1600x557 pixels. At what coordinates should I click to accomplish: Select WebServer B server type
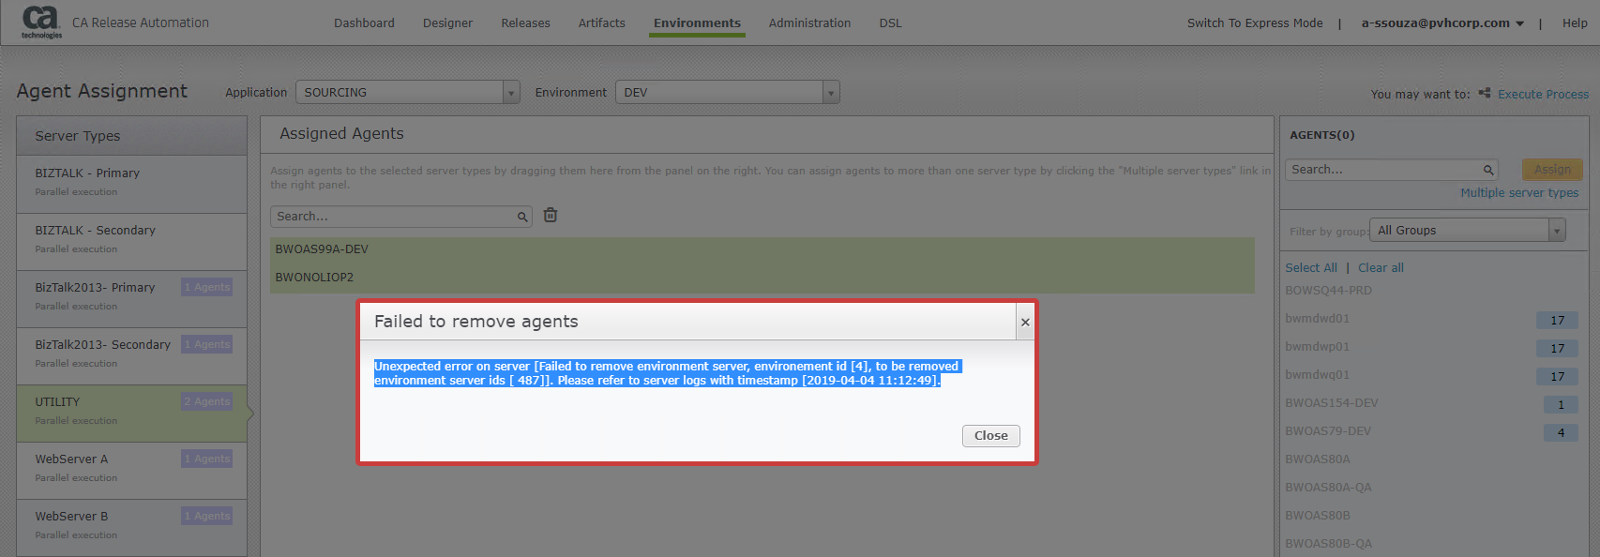pyautogui.click(x=132, y=527)
